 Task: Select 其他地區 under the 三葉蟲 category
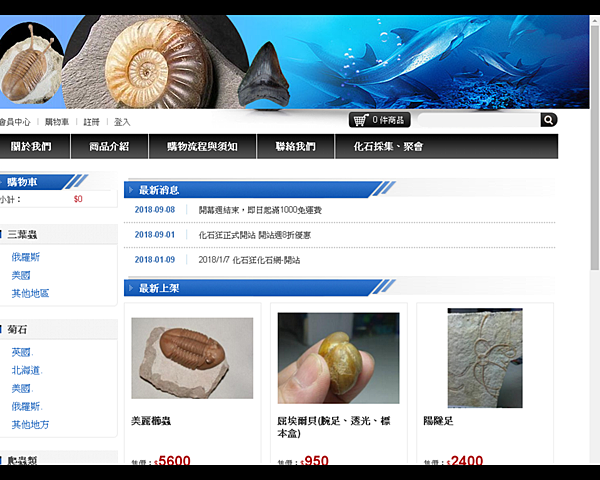coord(30,293)
